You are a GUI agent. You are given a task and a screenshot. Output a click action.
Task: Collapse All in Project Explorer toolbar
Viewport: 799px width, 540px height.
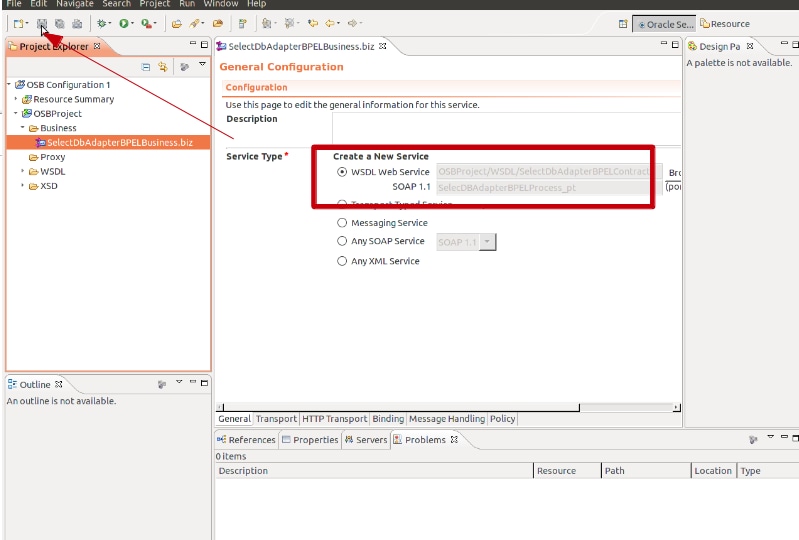pos(146,67)
